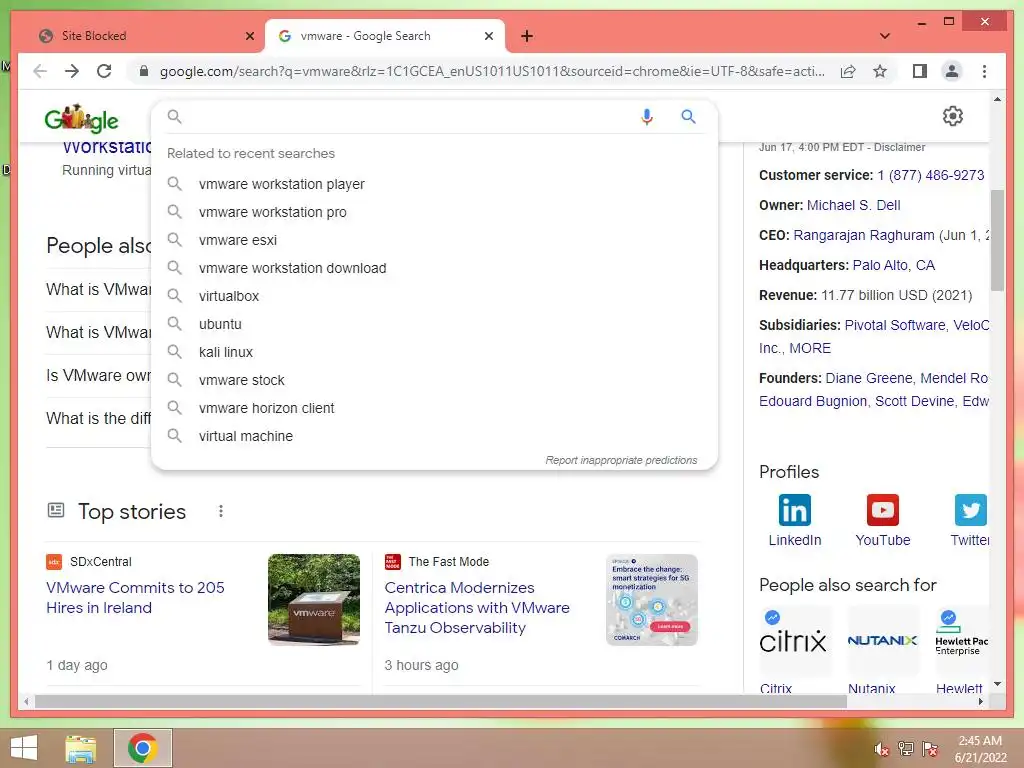
Task: Open the Rangarajan Raghuram CEO link
Action: pos(863,235)
